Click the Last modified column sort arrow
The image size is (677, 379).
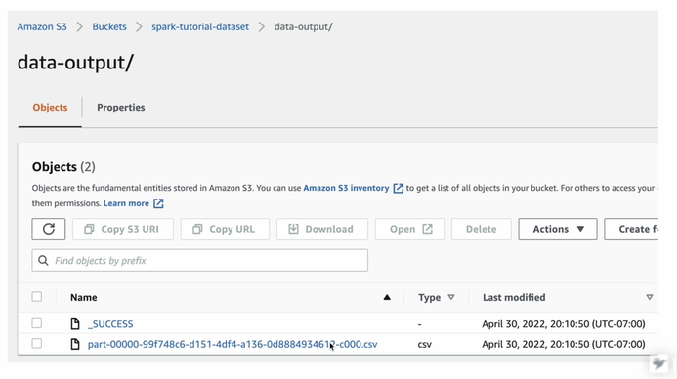pos(649,297)
